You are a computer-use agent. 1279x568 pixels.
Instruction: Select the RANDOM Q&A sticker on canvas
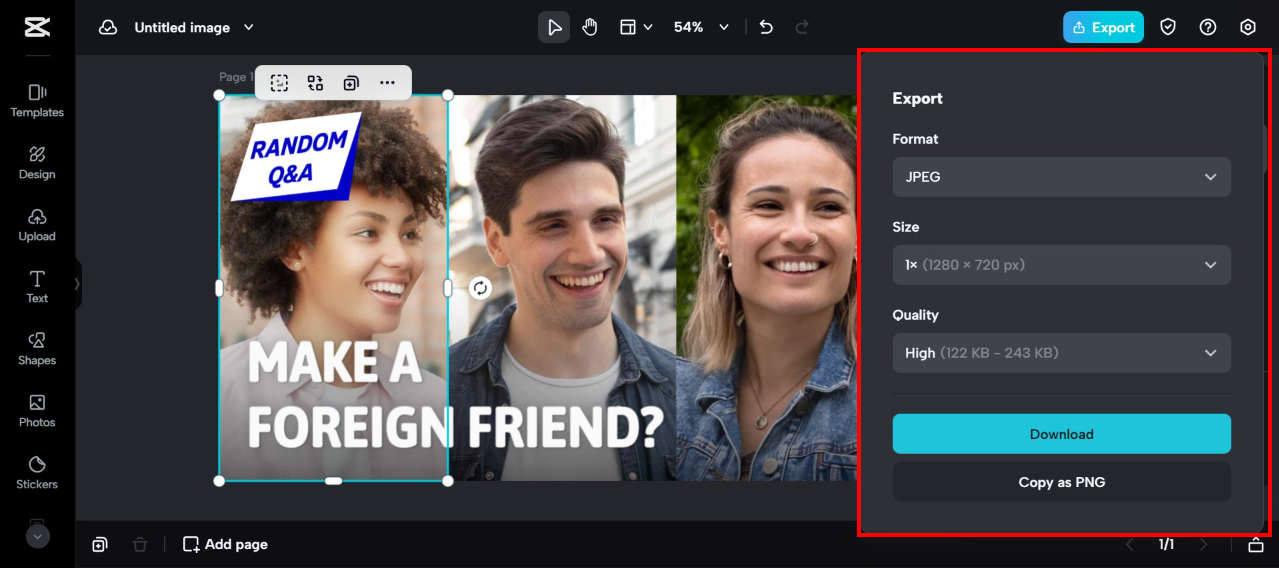pyautogui.click(x=296, y=159)
